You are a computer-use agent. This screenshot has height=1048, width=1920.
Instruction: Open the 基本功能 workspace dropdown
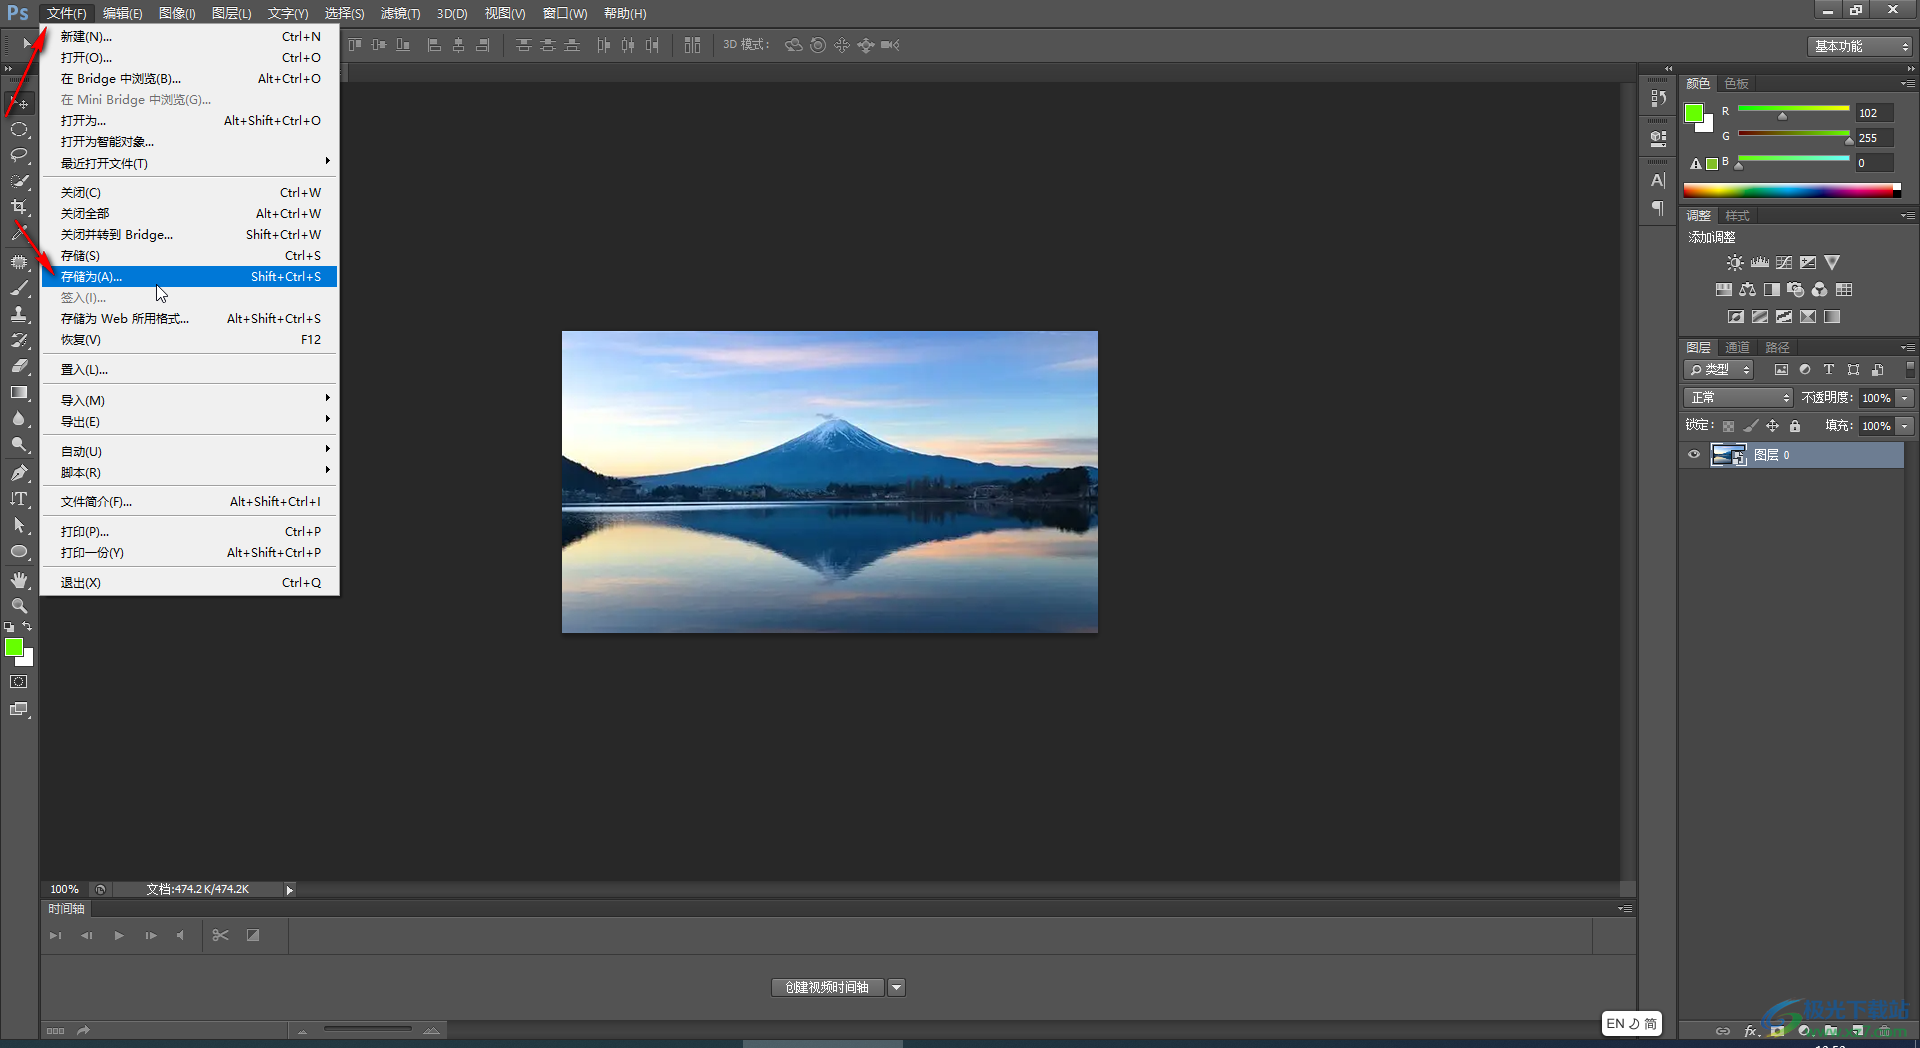(x=1860, y=46)
